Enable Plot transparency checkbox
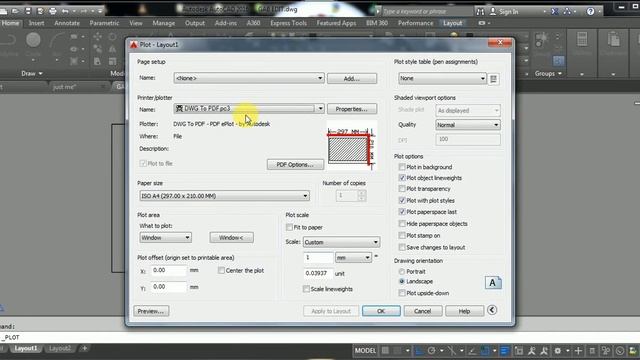The image size is (640, 360). (x=402, y=189)
